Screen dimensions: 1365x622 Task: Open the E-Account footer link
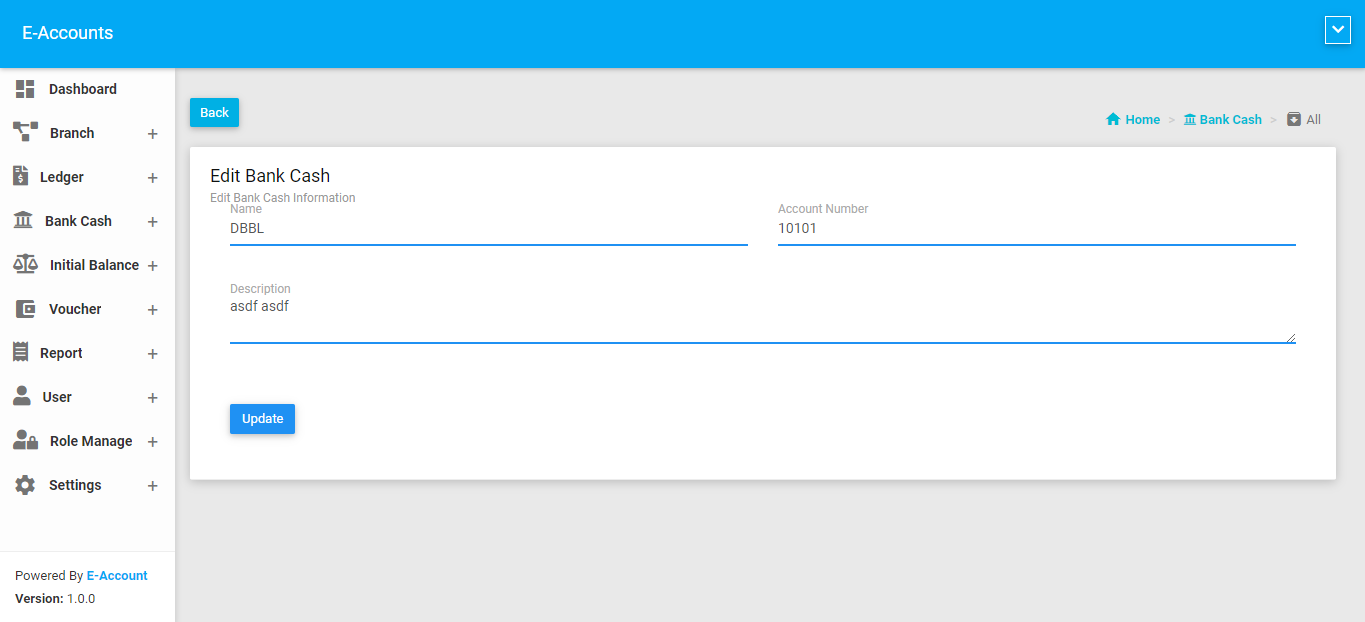pyautogui.click(x=117, y=576)
